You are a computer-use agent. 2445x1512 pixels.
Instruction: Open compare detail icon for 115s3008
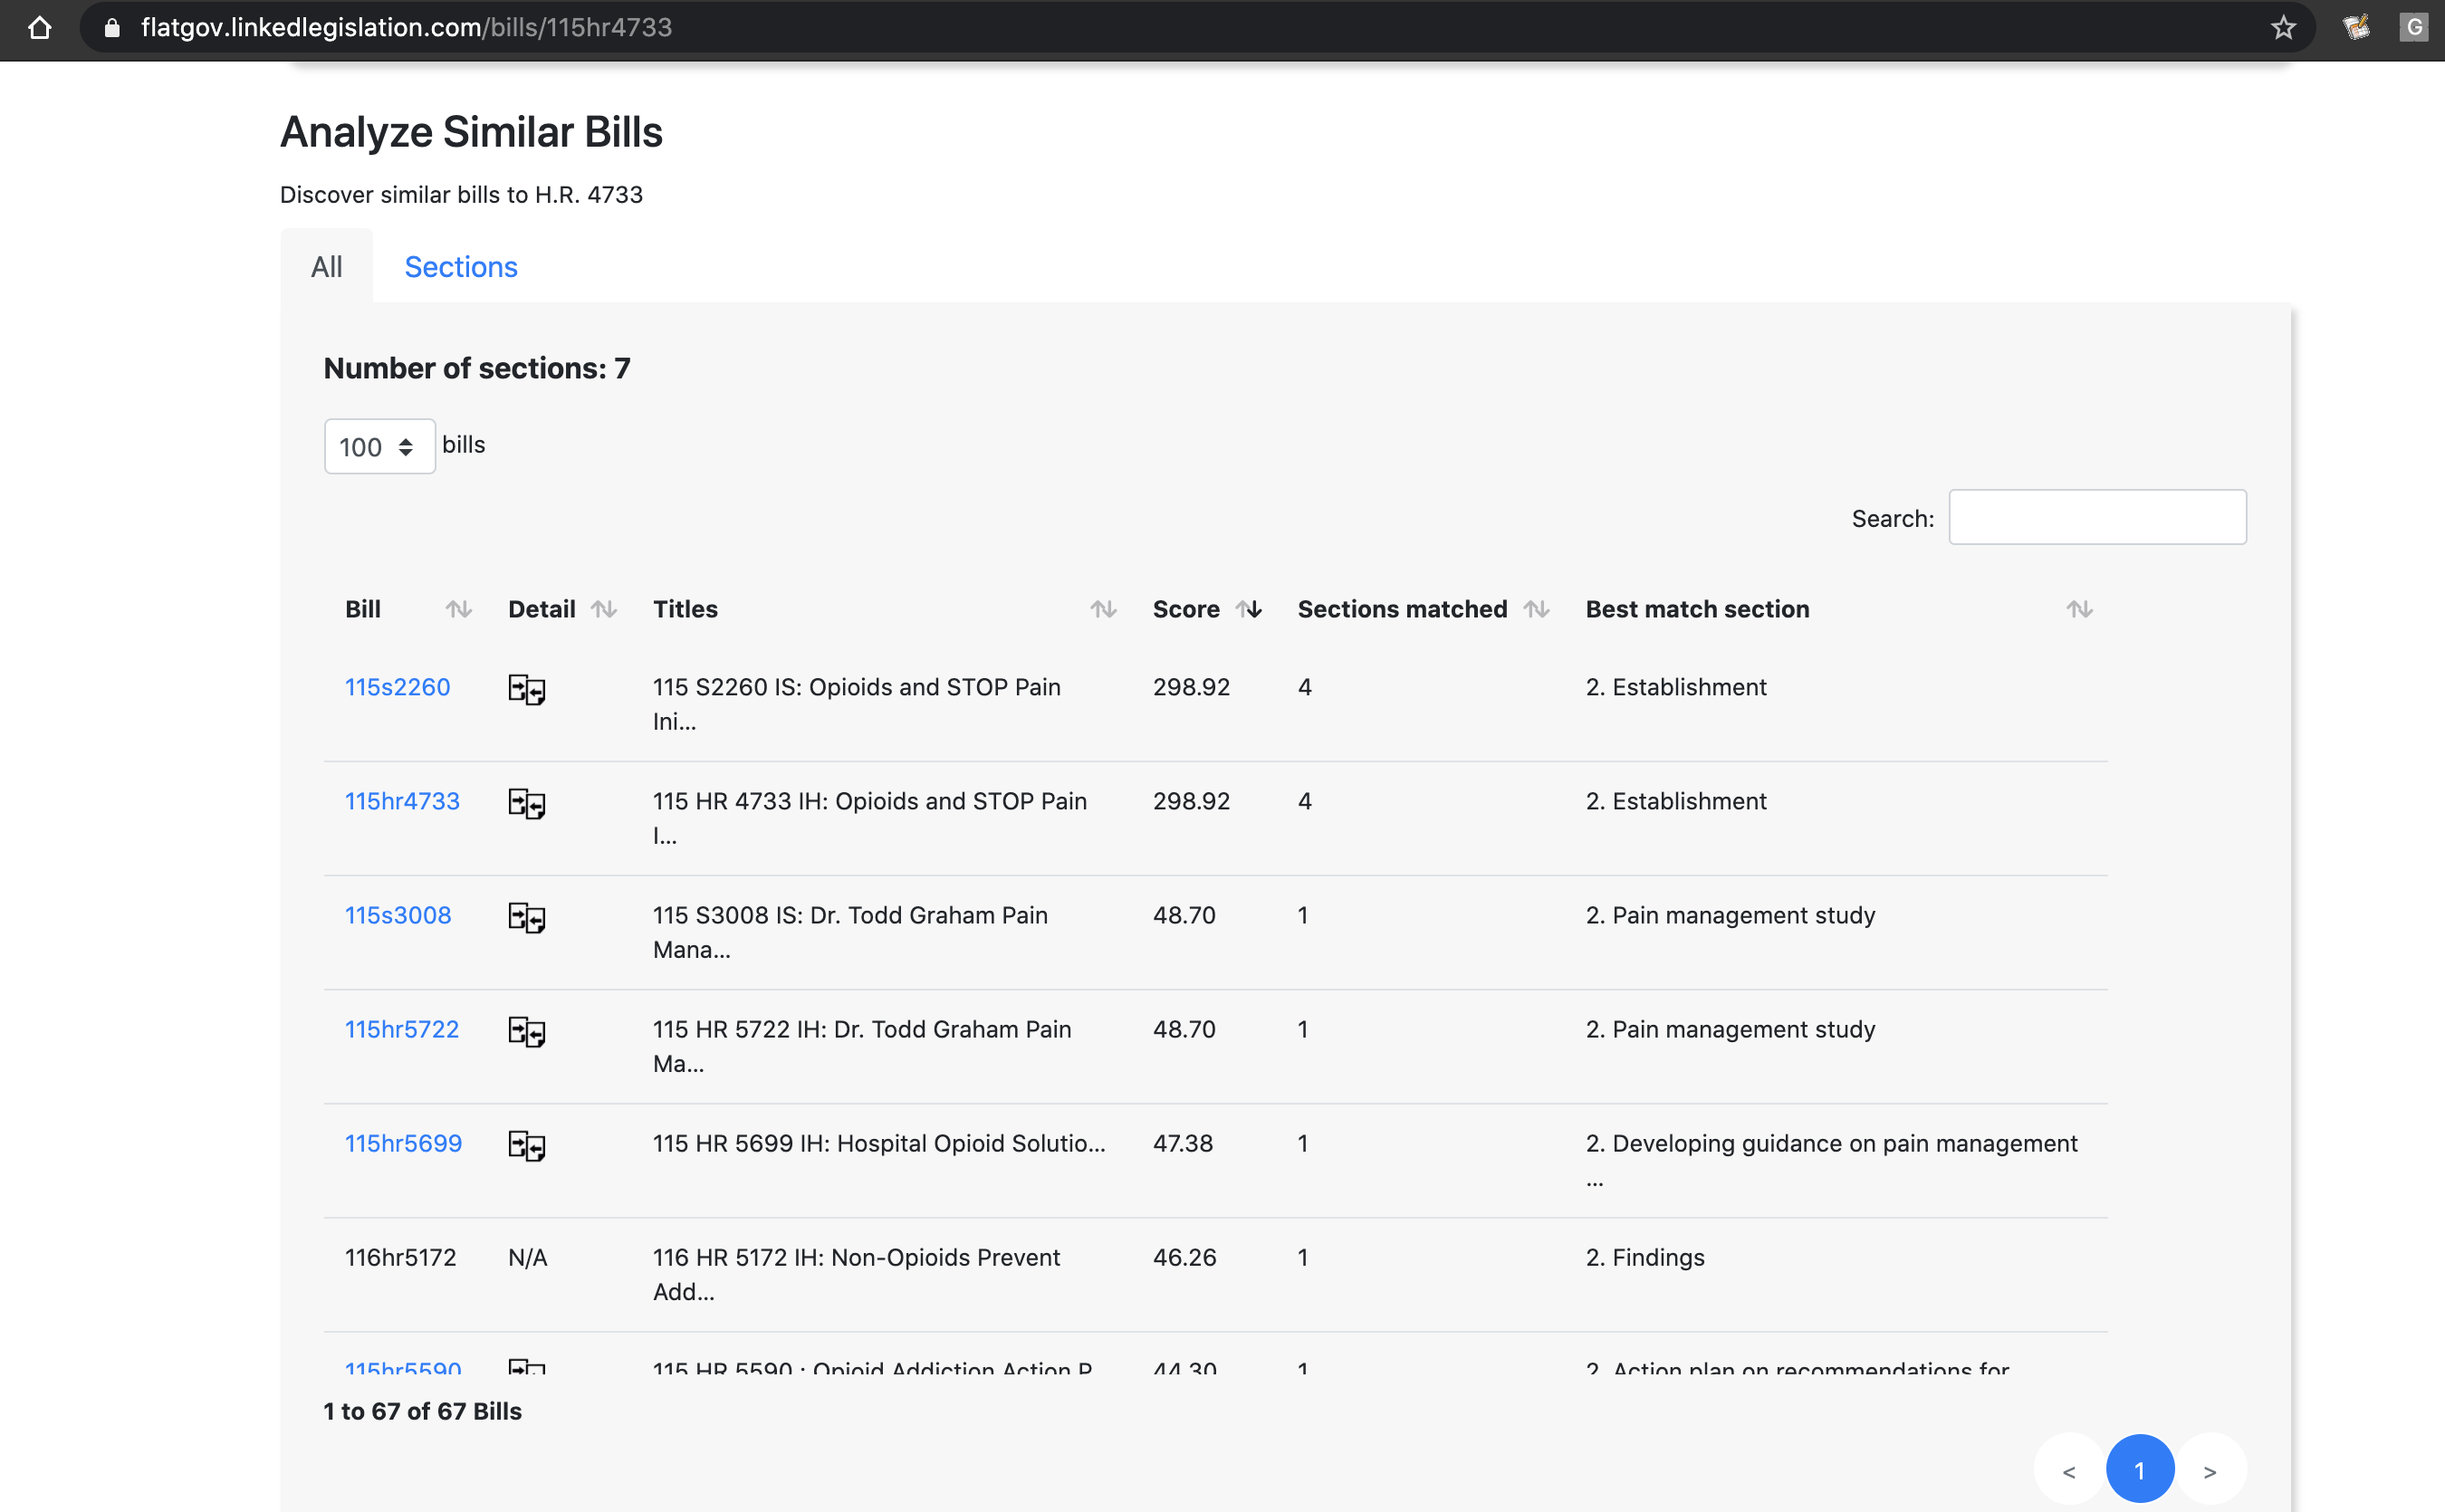[526, 917]
